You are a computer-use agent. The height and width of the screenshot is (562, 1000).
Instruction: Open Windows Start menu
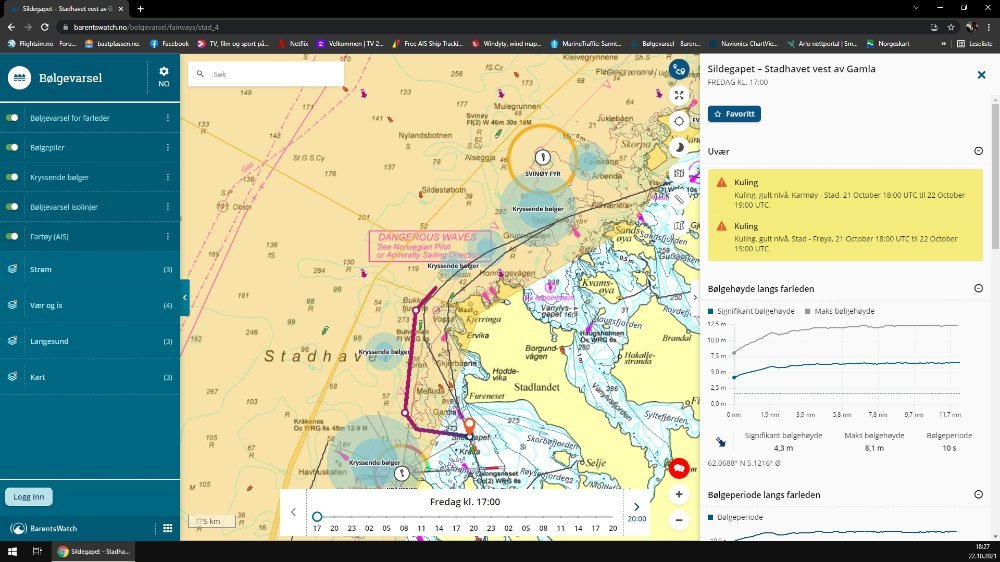(x=11, y=551)
